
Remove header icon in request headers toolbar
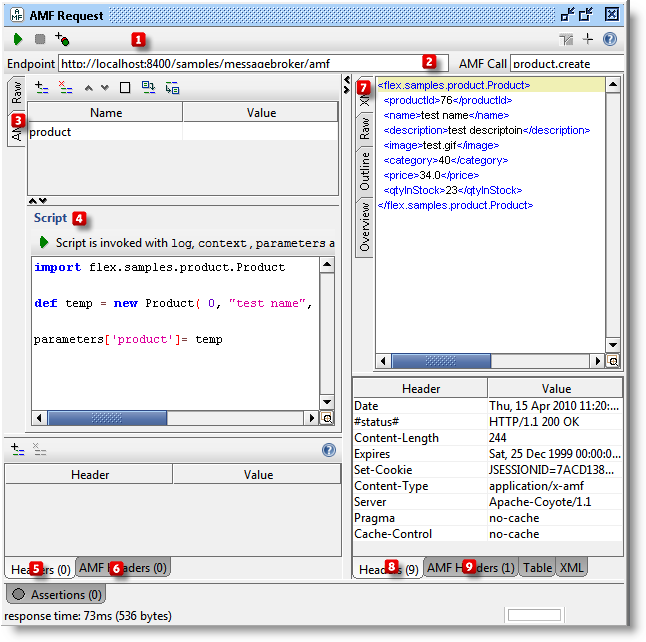pyautogui.click(x=40, y=449)
